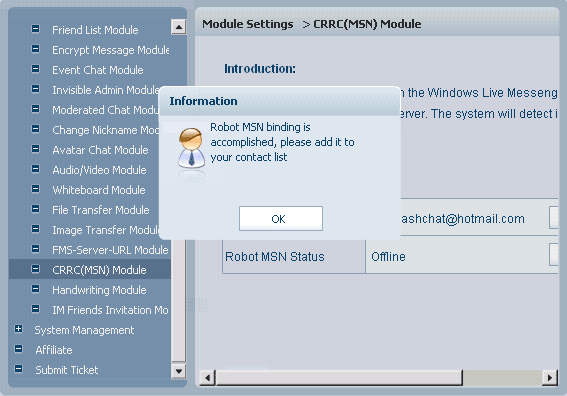Expand the System Management tree node
This screenshot has height=396, width=567.
18,329
